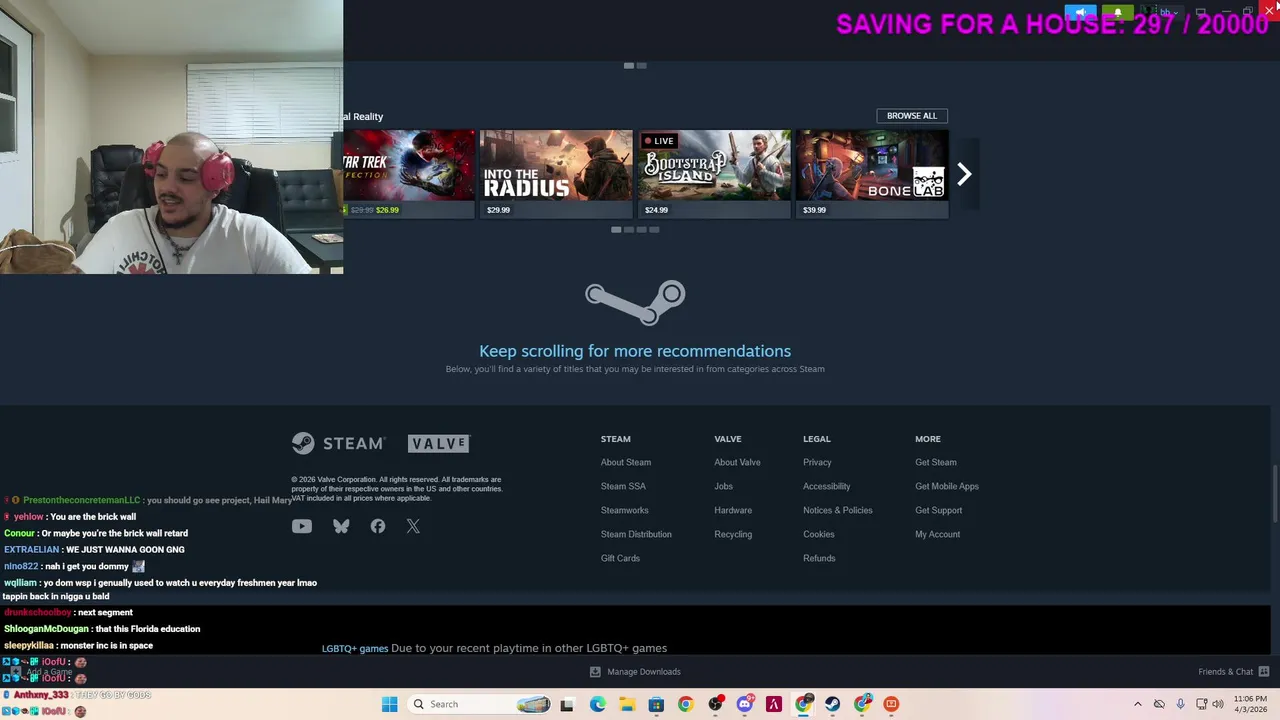This screenshot has width=1280, height=720.
Task: Click the Steam logo in the footer
Action: click(338, 443)
